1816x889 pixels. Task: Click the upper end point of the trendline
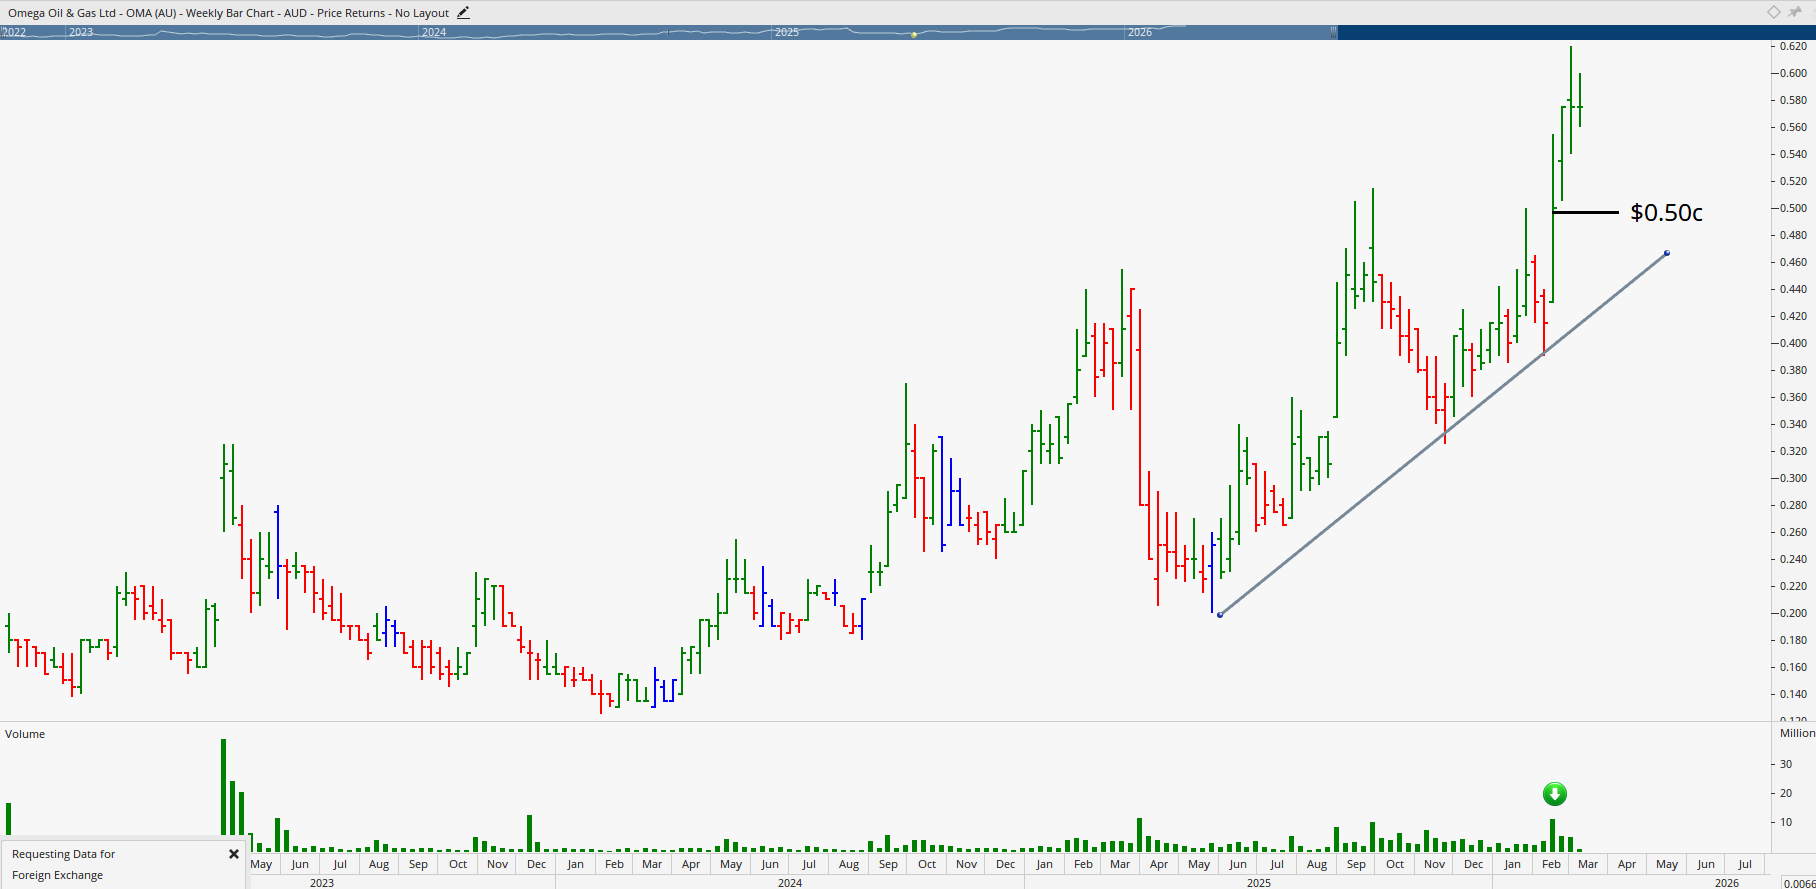click(1667, 253)
